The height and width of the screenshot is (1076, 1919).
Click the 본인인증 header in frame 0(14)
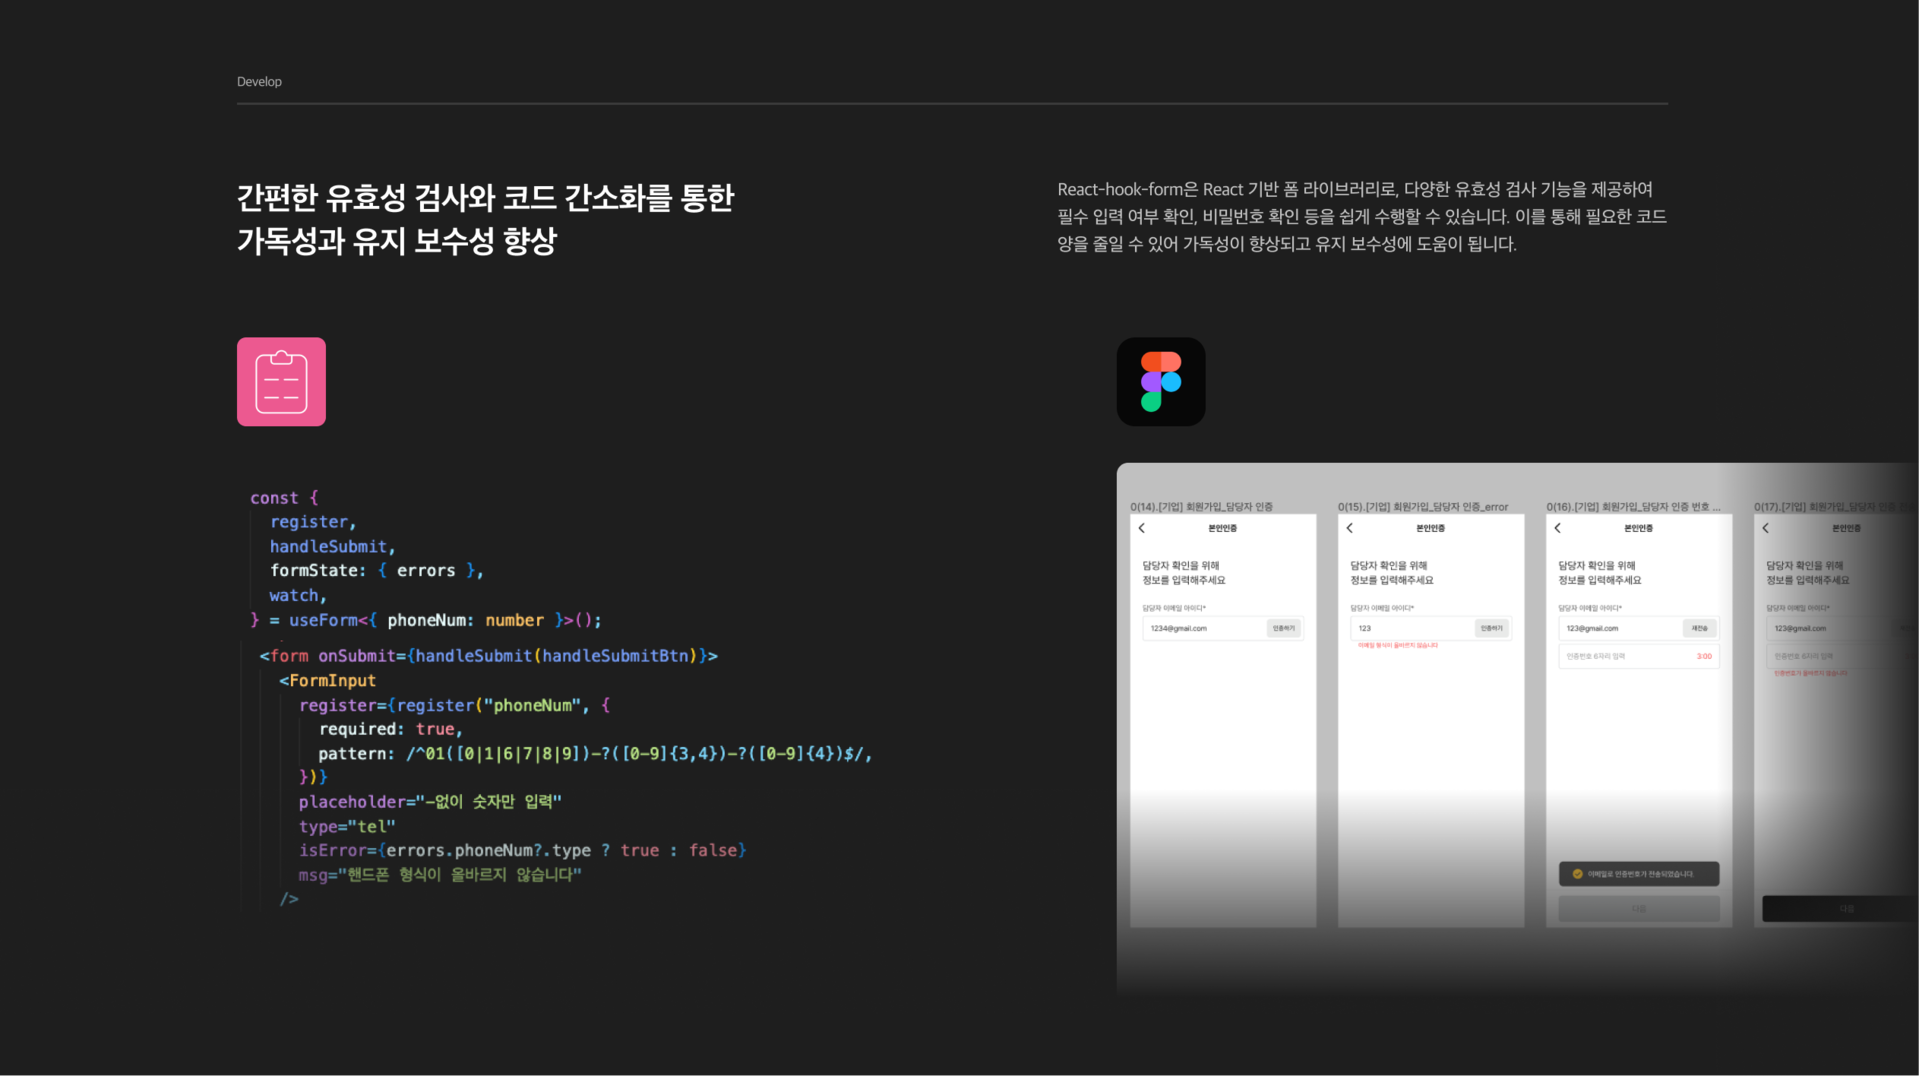[x=1222, y=528]
